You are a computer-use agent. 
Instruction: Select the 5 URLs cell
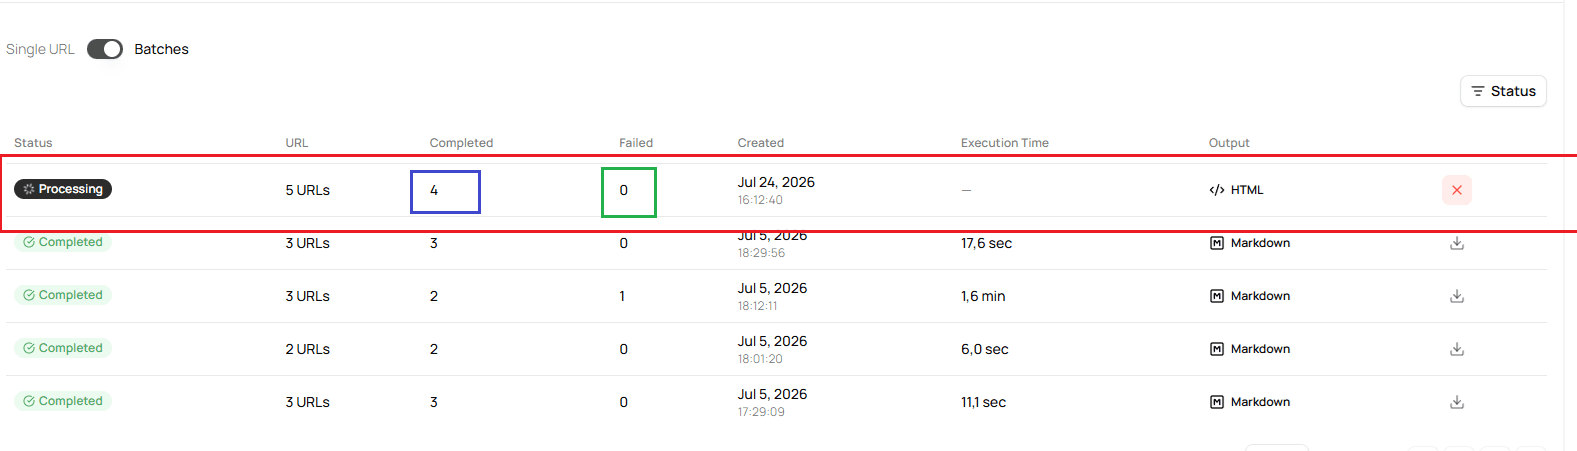[308, 190]
